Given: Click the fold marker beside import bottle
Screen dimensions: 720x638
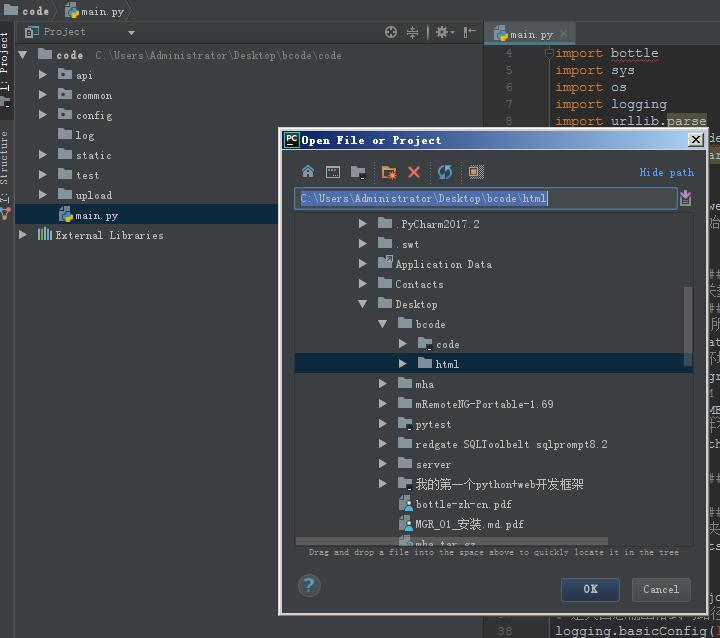Looking at the screenshot, I should pyautogui.click(x=549, y=53).
